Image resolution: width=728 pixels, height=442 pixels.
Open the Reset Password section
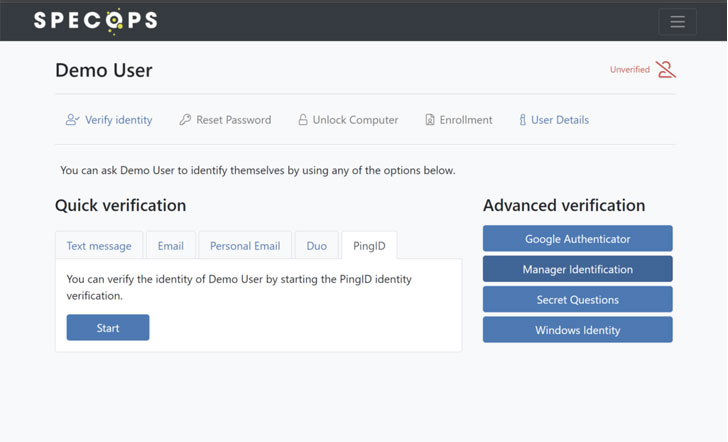point(233,120)
